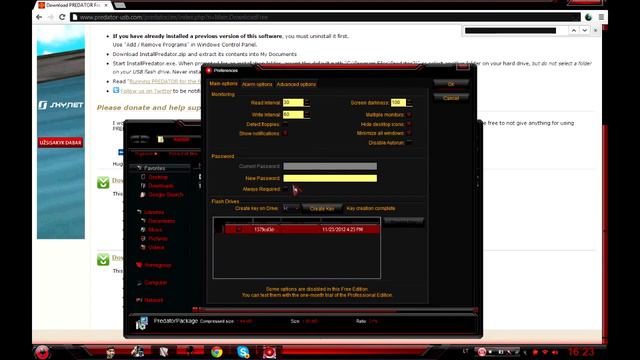Open the Running PREDATOR for the first link
This screenshot has width=640, height=360.
click(x=165, y=82)
